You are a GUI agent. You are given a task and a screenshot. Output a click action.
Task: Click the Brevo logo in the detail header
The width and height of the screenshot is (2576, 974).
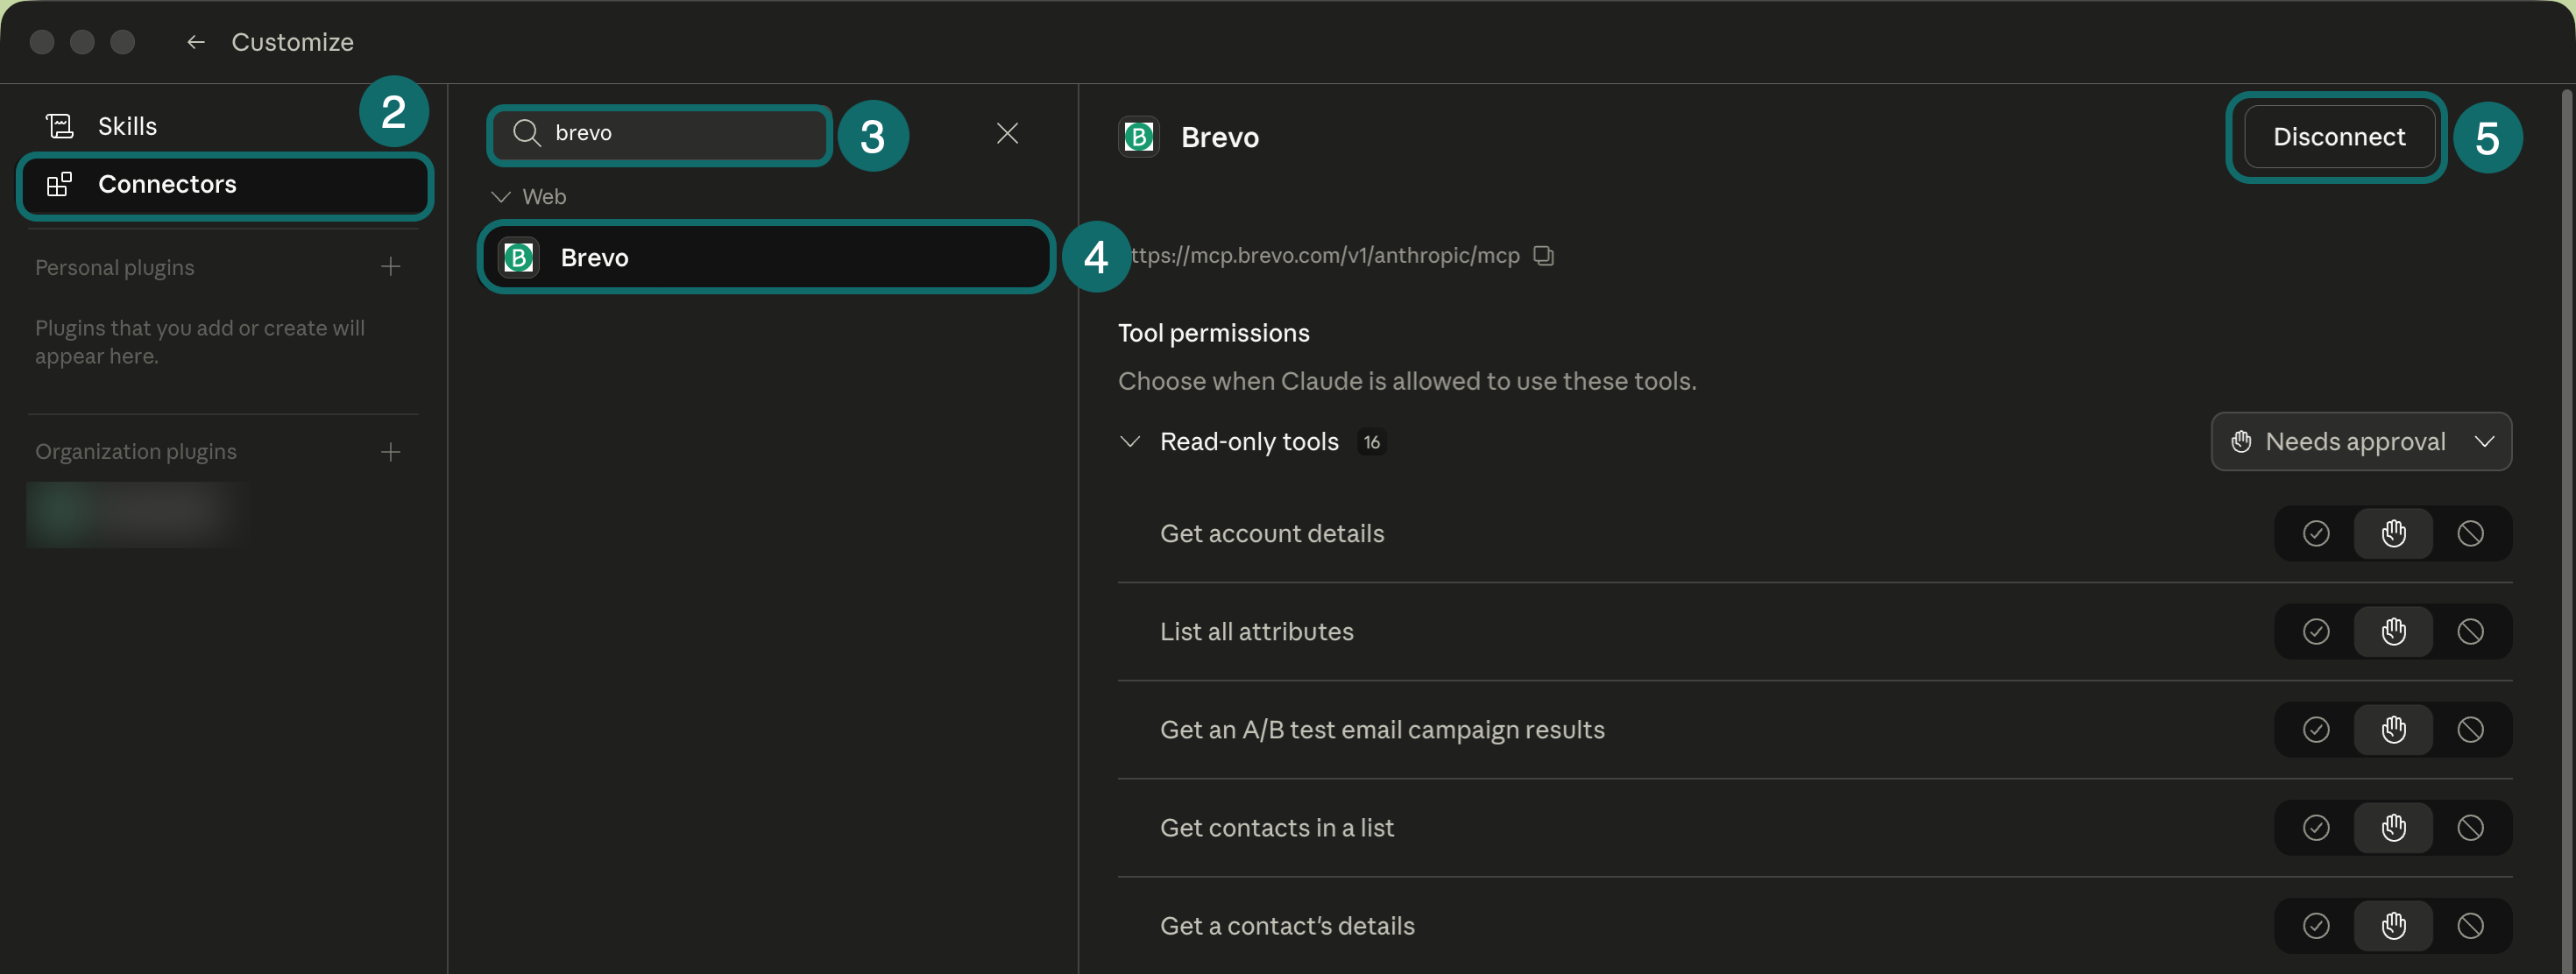pyautogui.click(x=1138, y=137)
